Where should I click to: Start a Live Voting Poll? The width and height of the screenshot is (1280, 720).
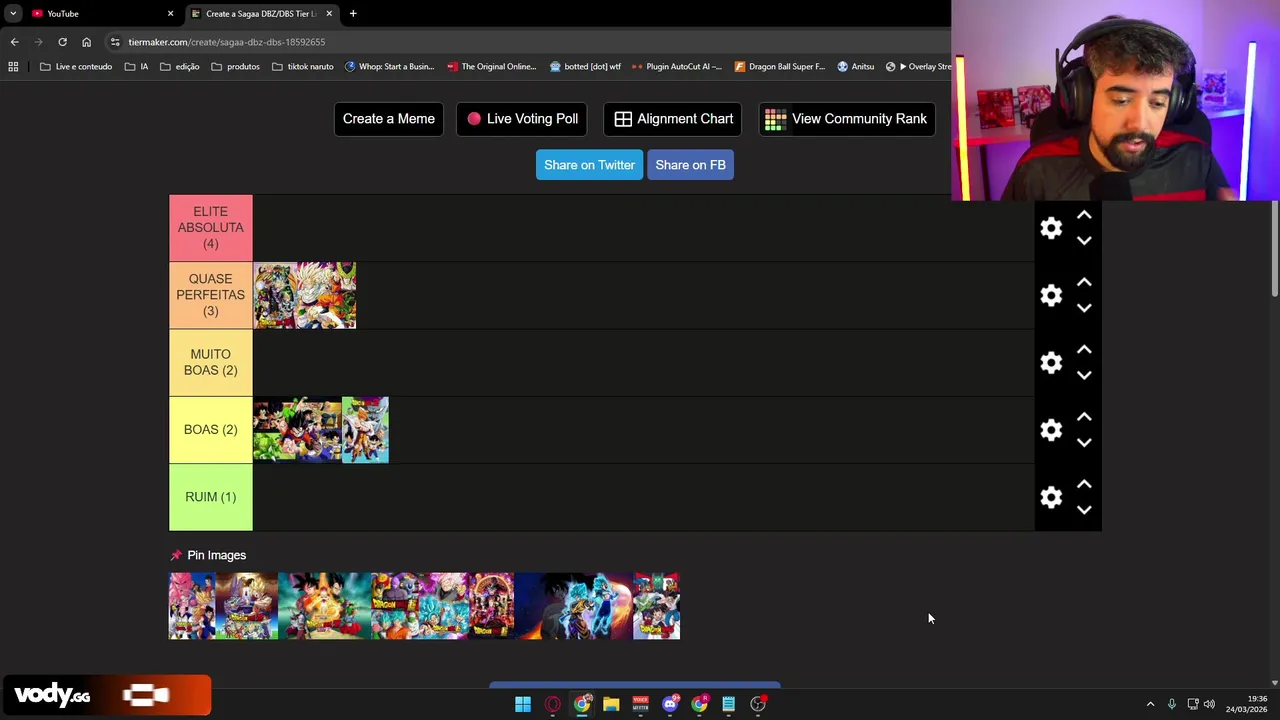coord(522,119)
